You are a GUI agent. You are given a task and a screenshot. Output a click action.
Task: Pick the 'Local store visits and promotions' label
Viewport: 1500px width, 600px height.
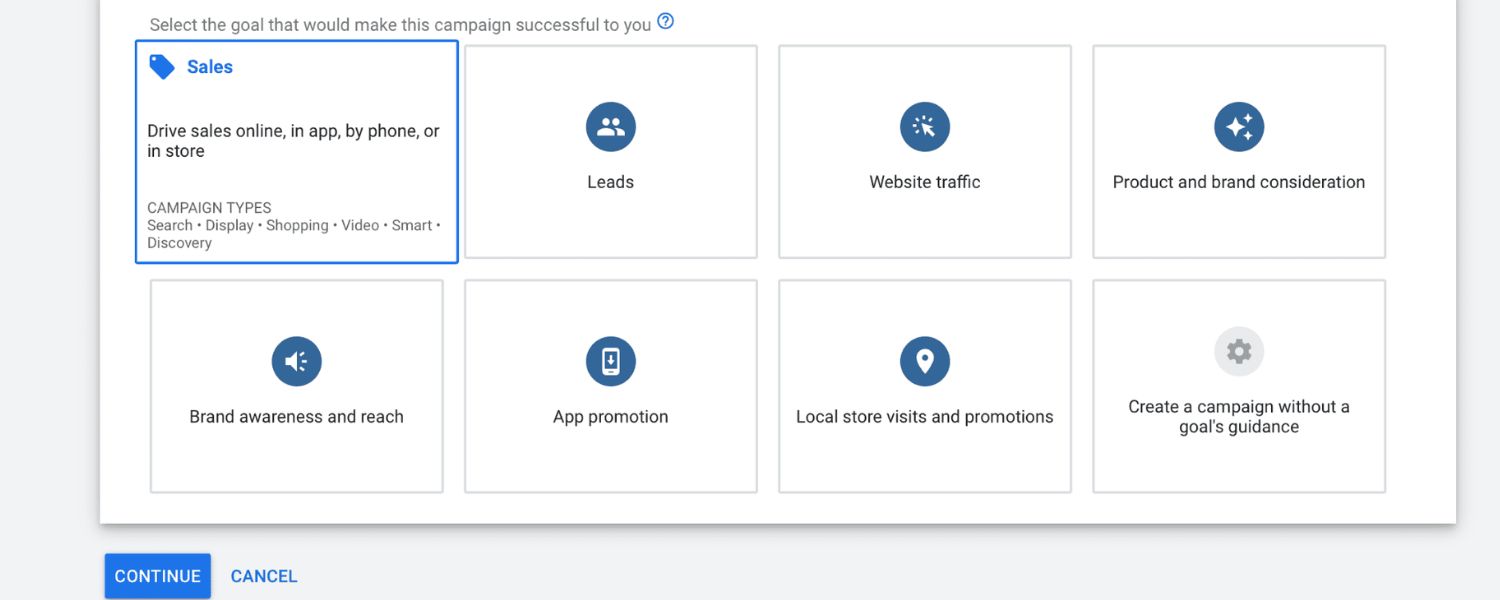pos(924,417)
